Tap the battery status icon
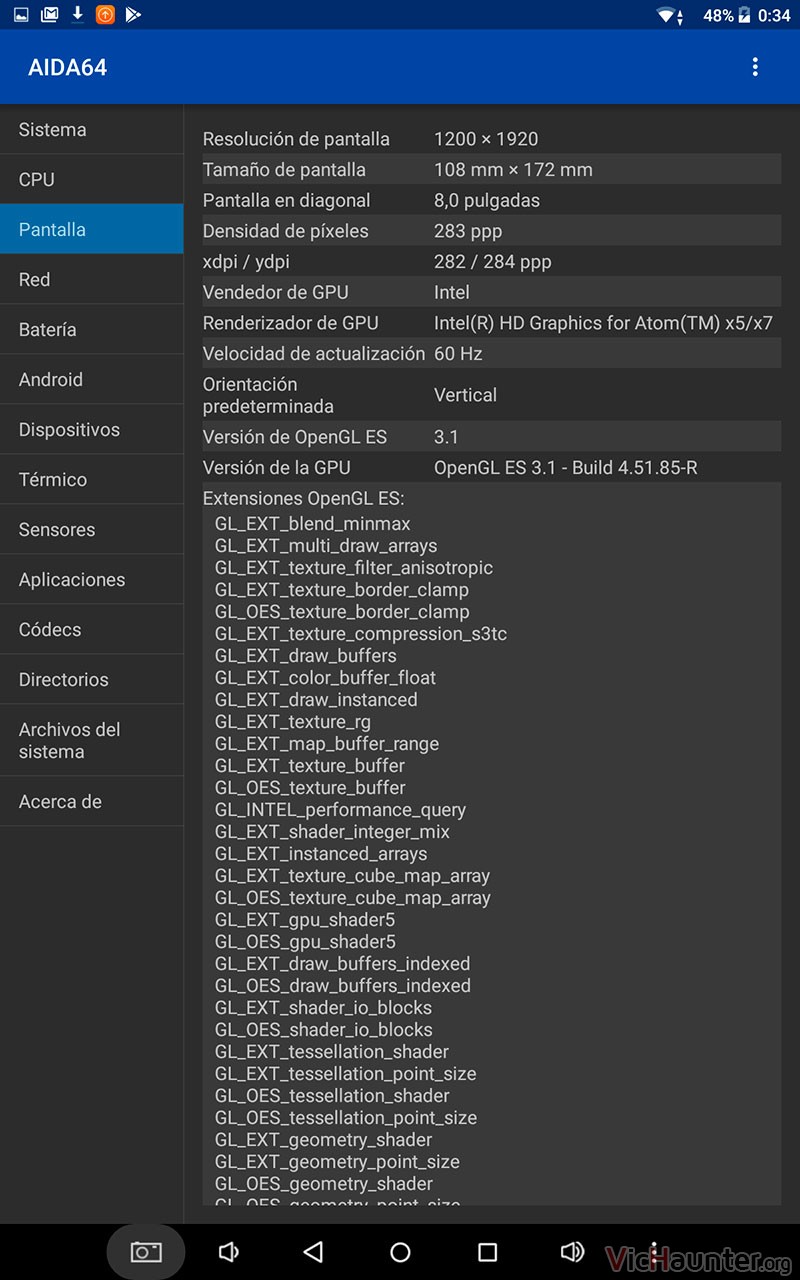This screenshot has height=1280, width=800. coord(744,15)
